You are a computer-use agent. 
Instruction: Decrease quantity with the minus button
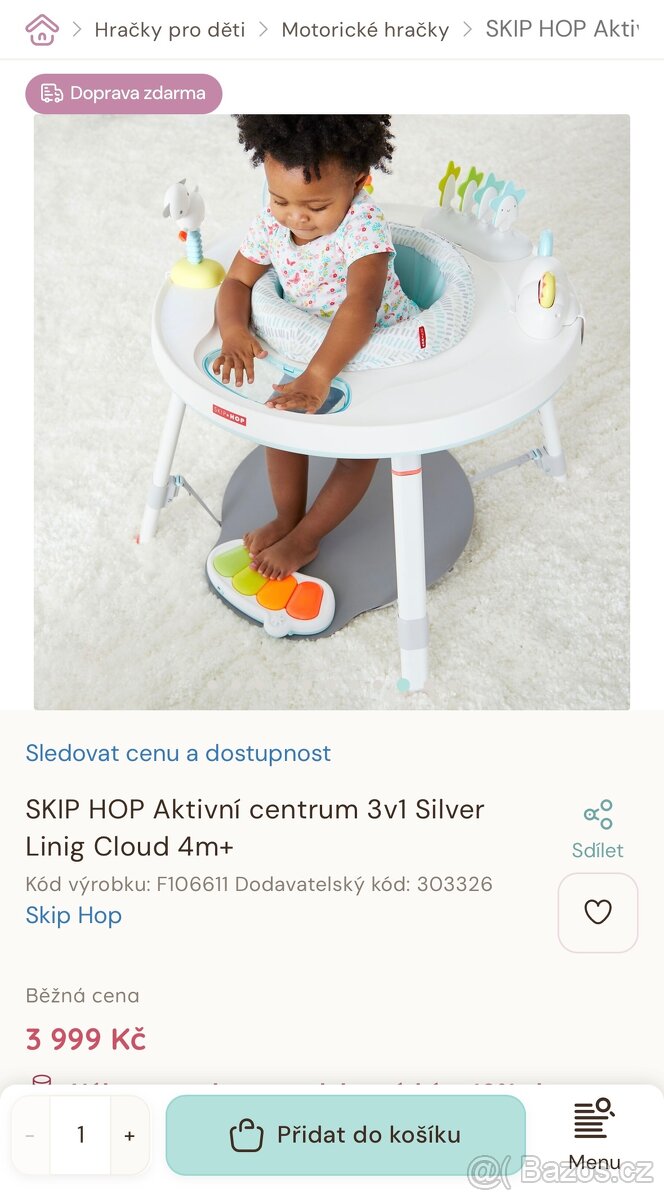coord(30,1135)
